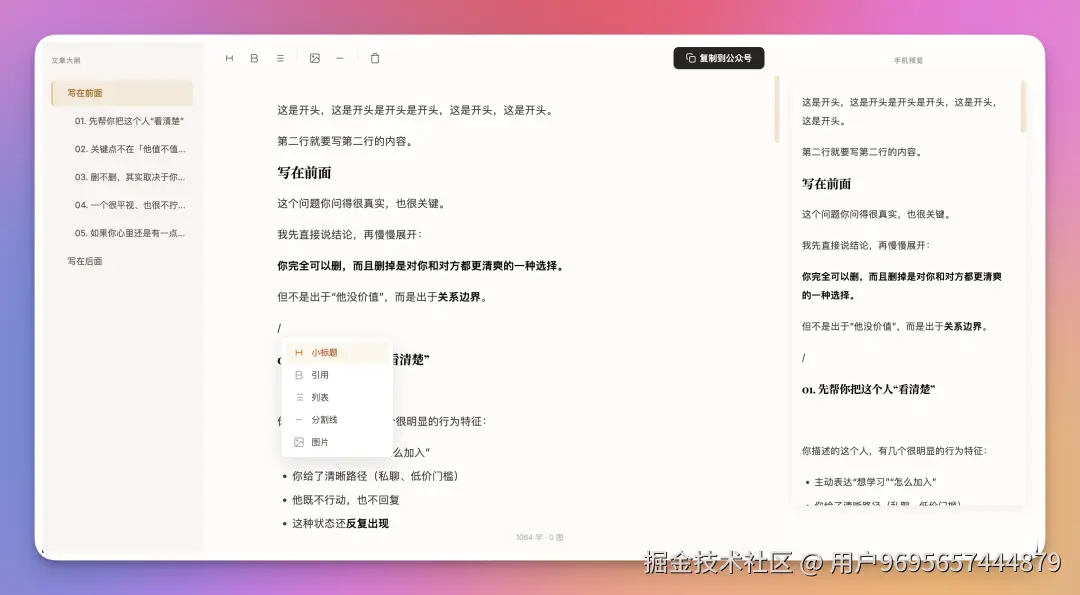Click the trash icon to delete content
Viewport: 1080px width, 595px height.
coord(375,58)
